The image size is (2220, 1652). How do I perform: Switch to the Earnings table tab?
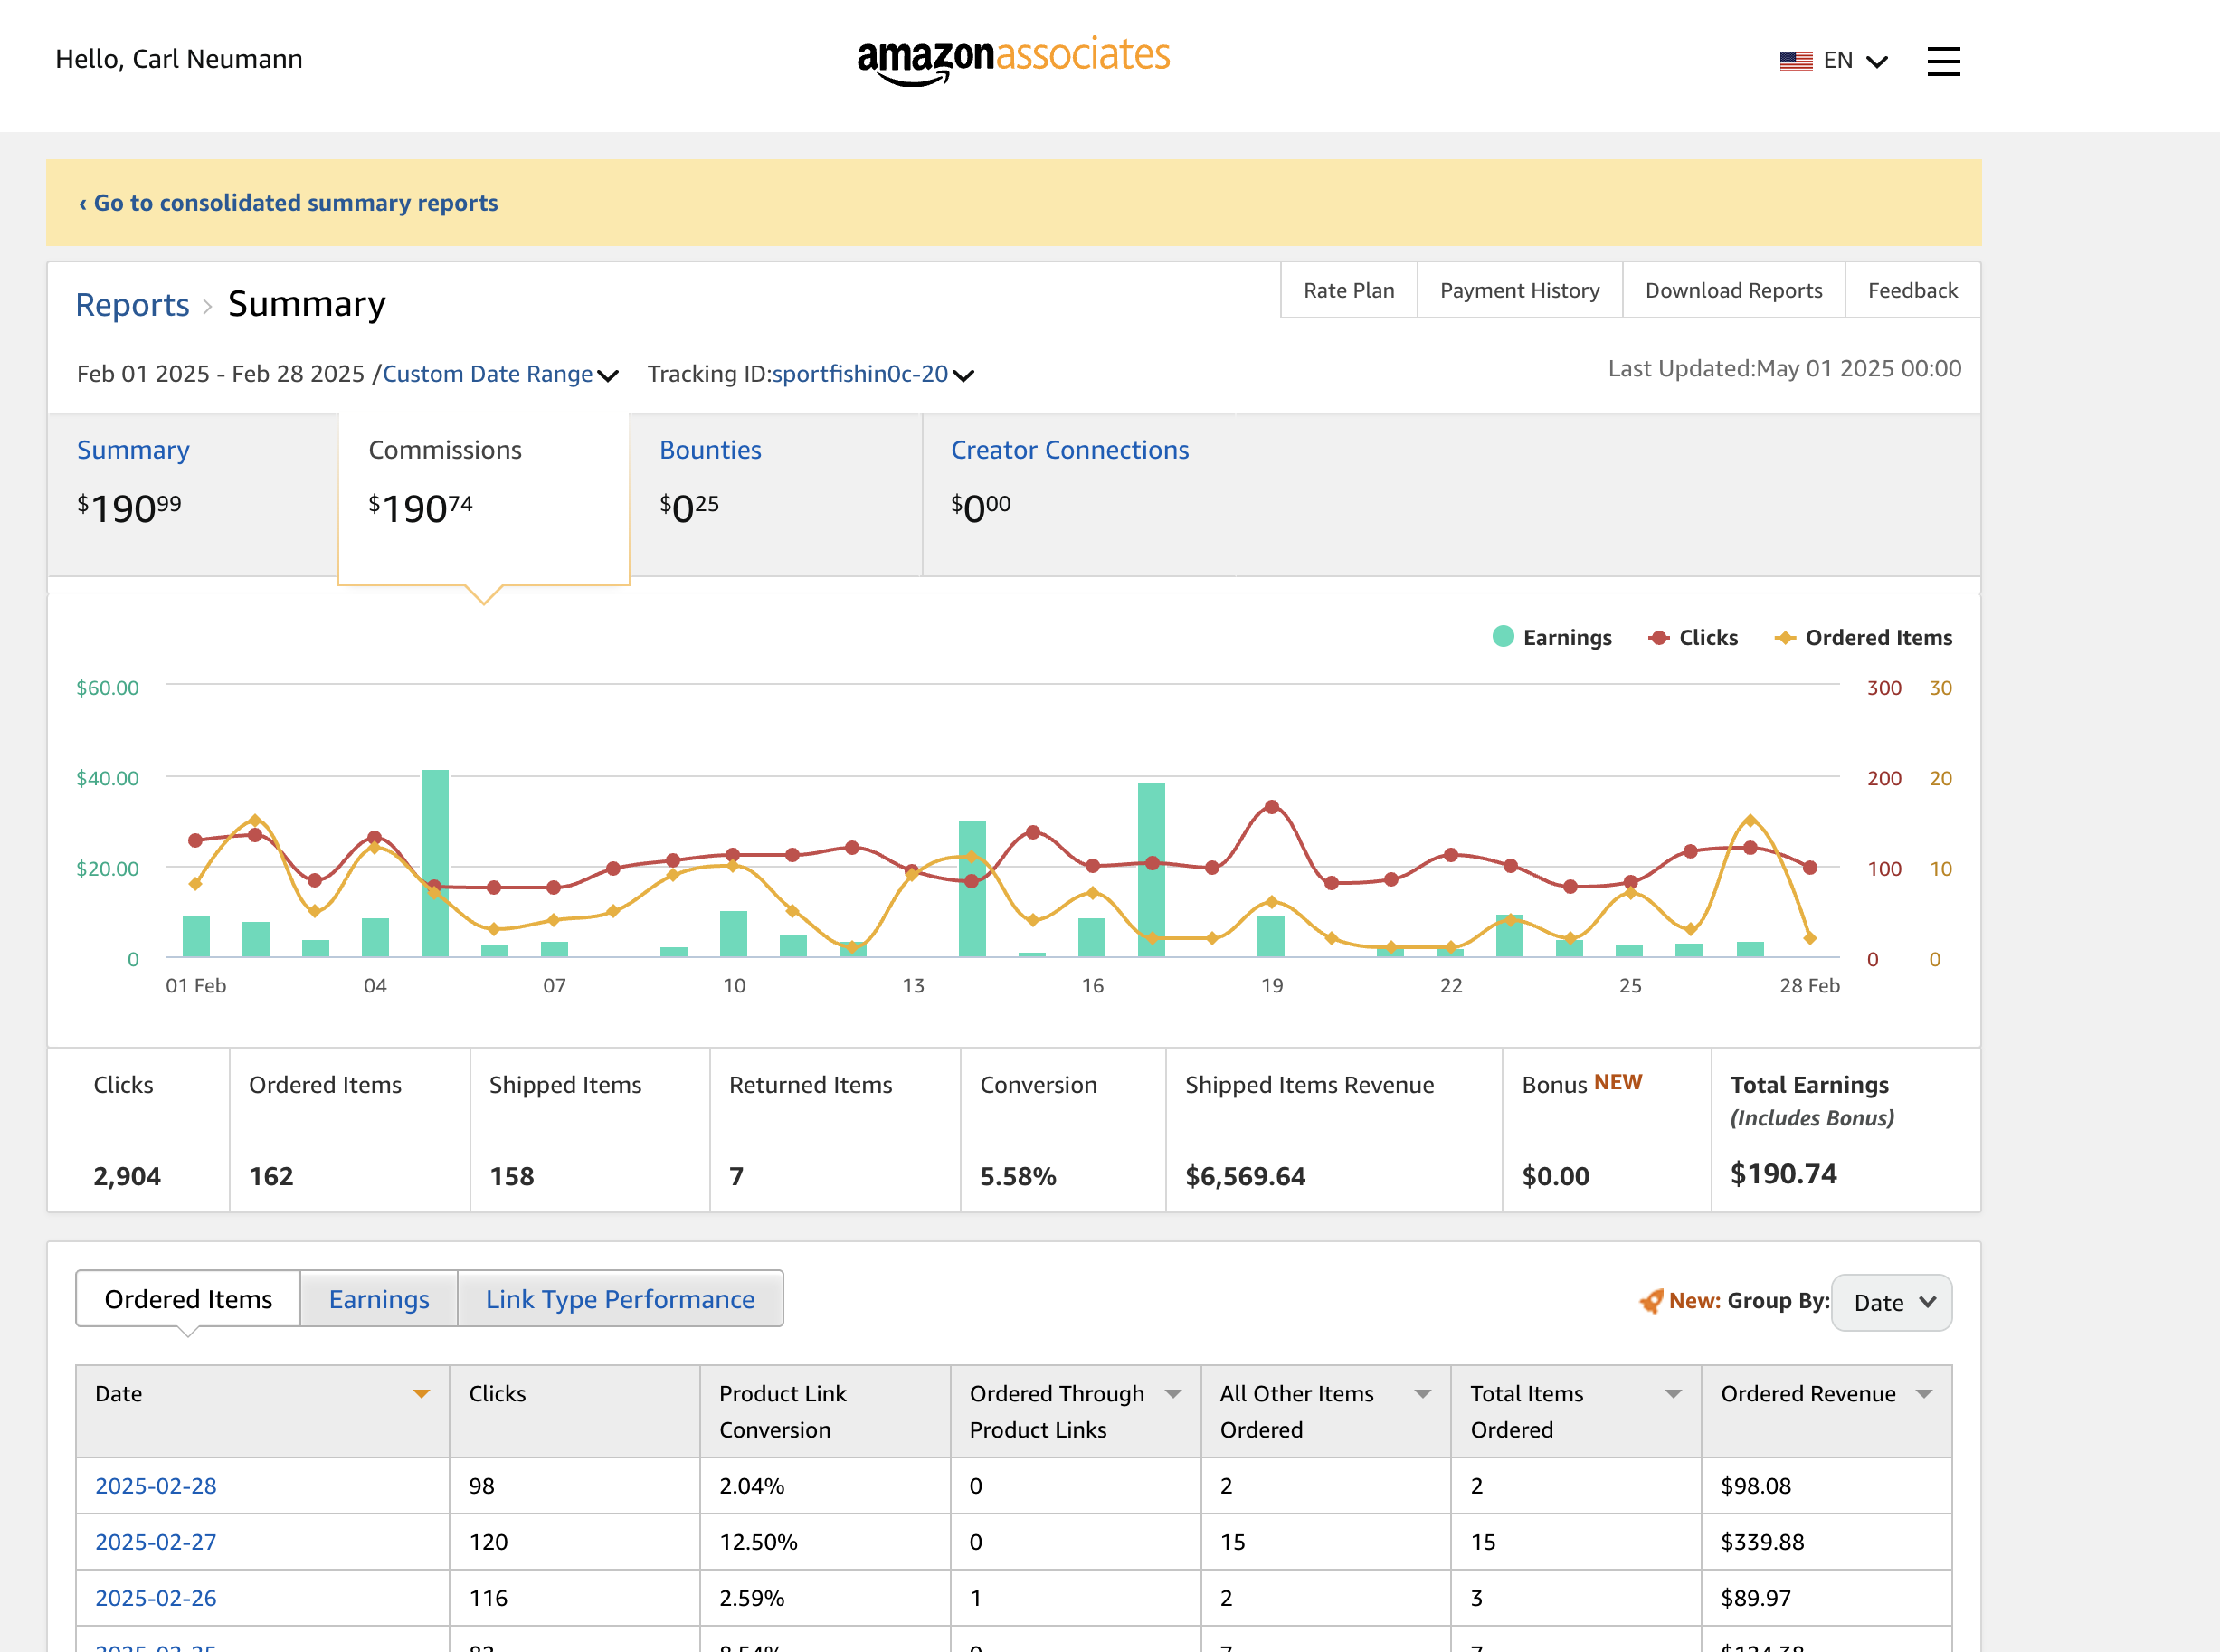(x=379, y=1298)
